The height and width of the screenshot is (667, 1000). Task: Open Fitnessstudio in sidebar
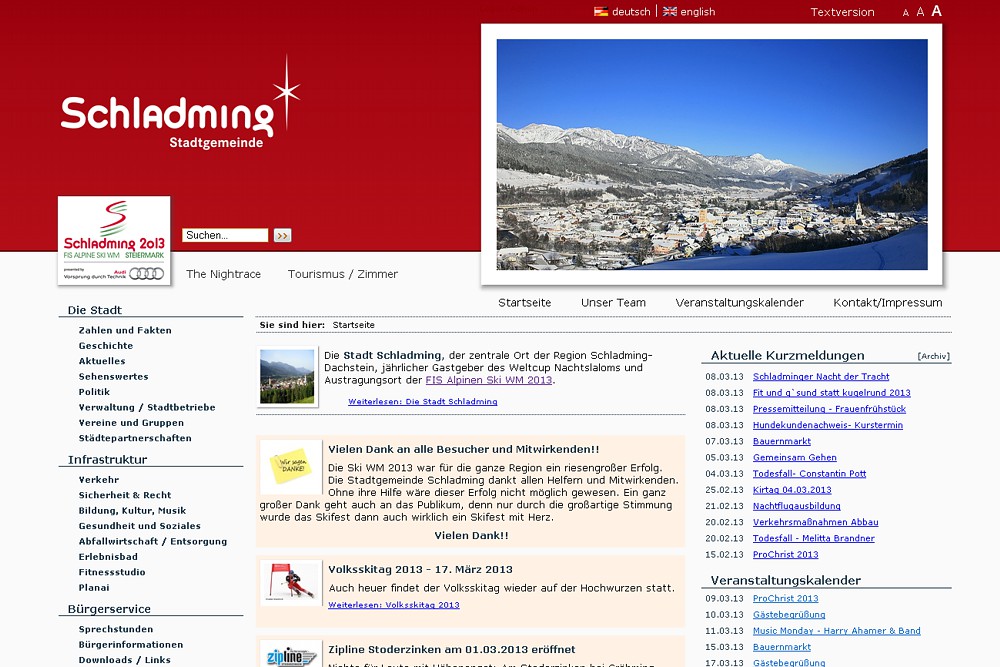(112, 572)
